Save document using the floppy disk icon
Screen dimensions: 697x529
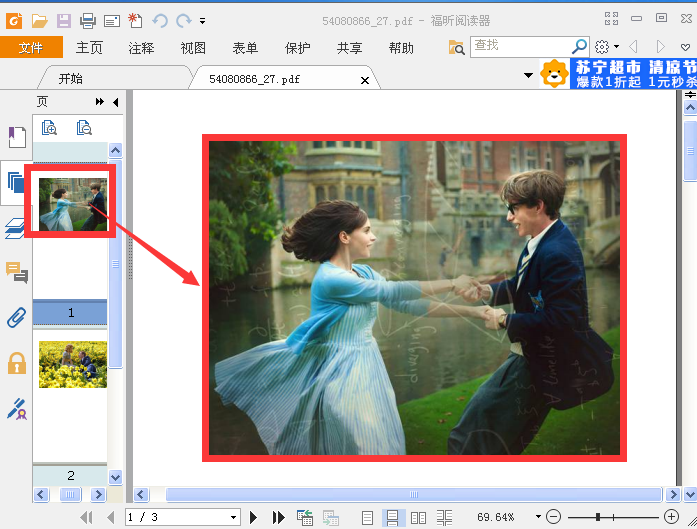pos(64,20)
